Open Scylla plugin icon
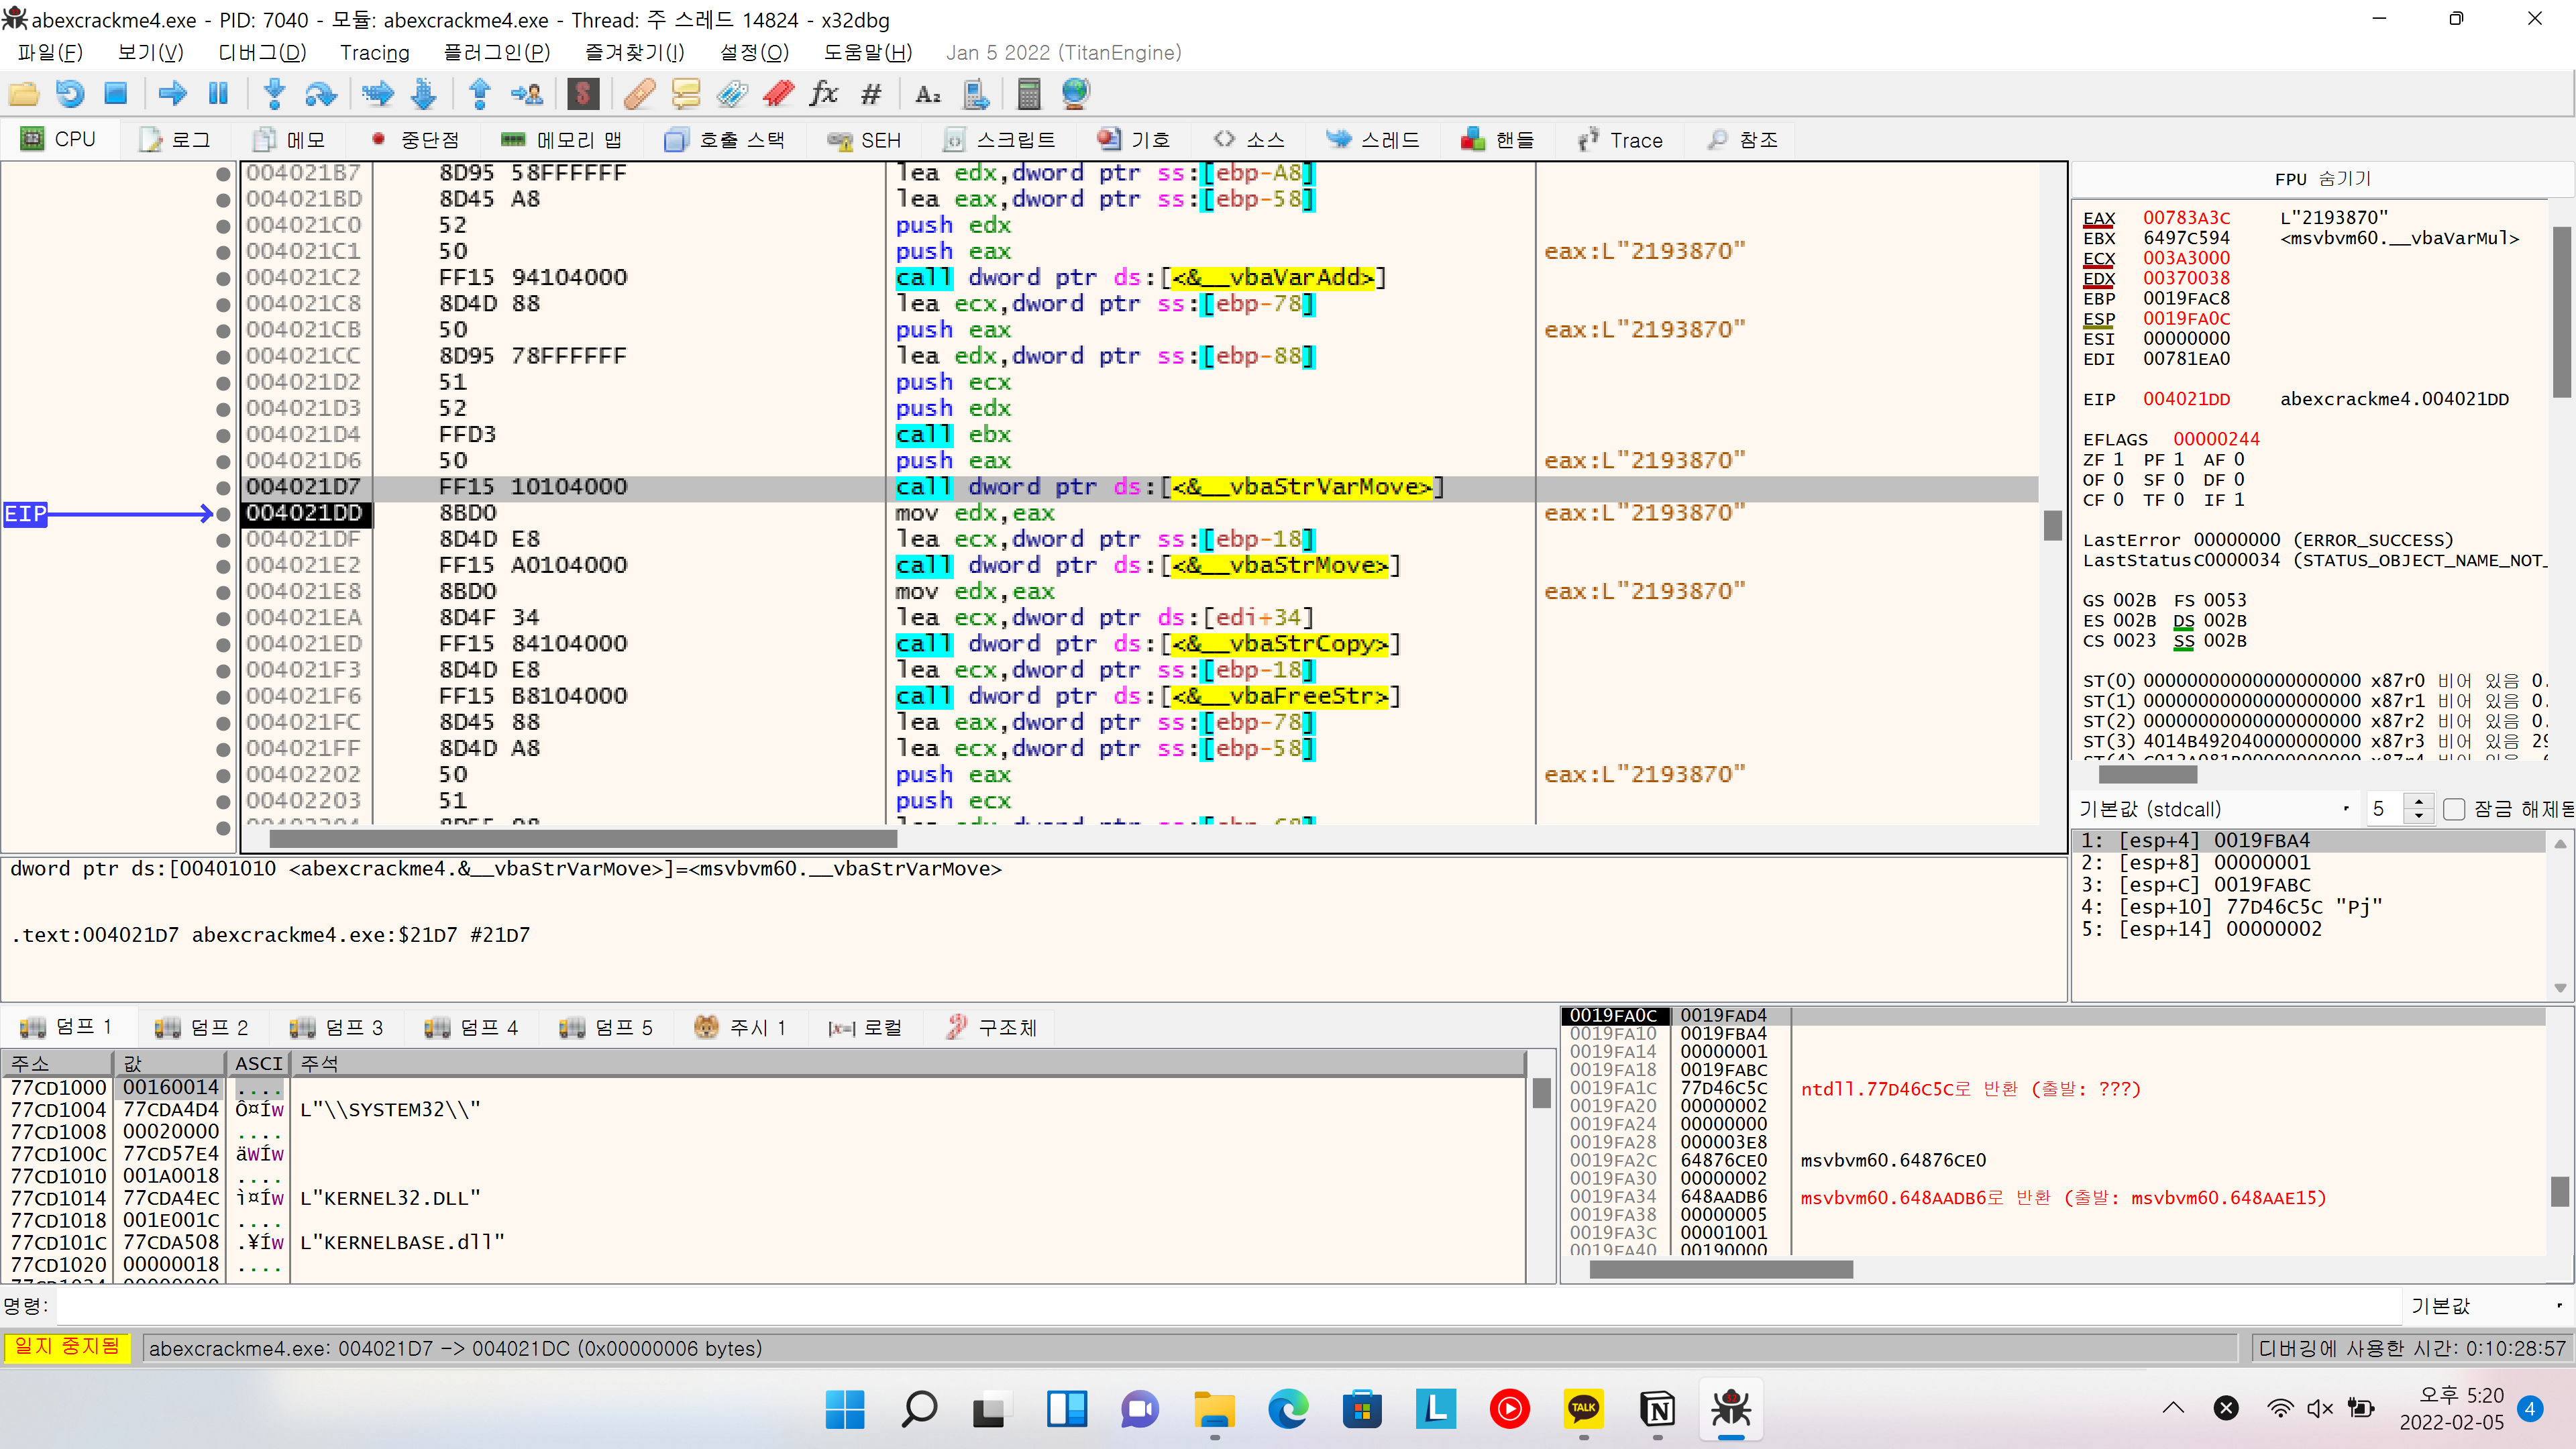This screenshot has height=1449, width=2576. pos(583,94)
